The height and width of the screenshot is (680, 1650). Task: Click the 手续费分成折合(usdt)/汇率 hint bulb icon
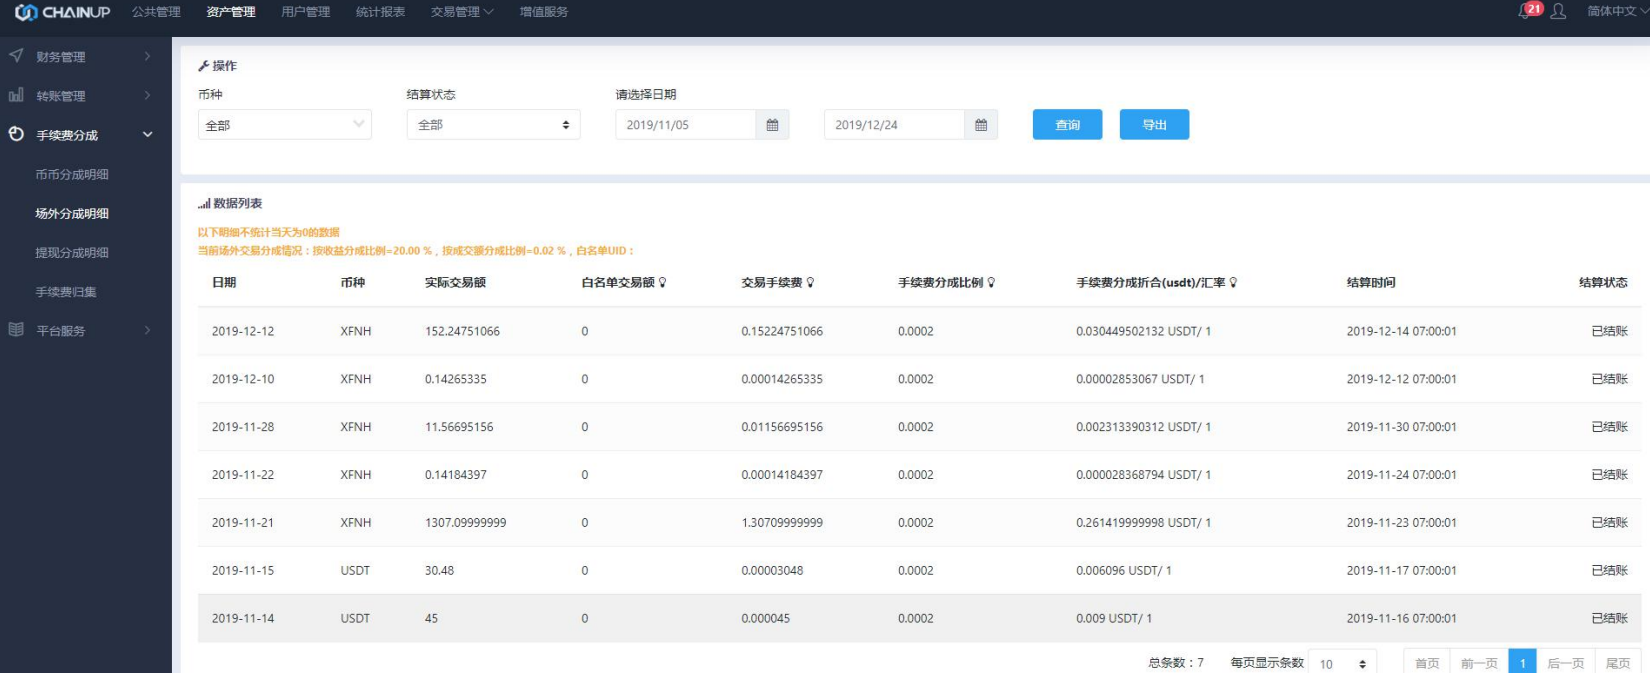[1233, 283]
